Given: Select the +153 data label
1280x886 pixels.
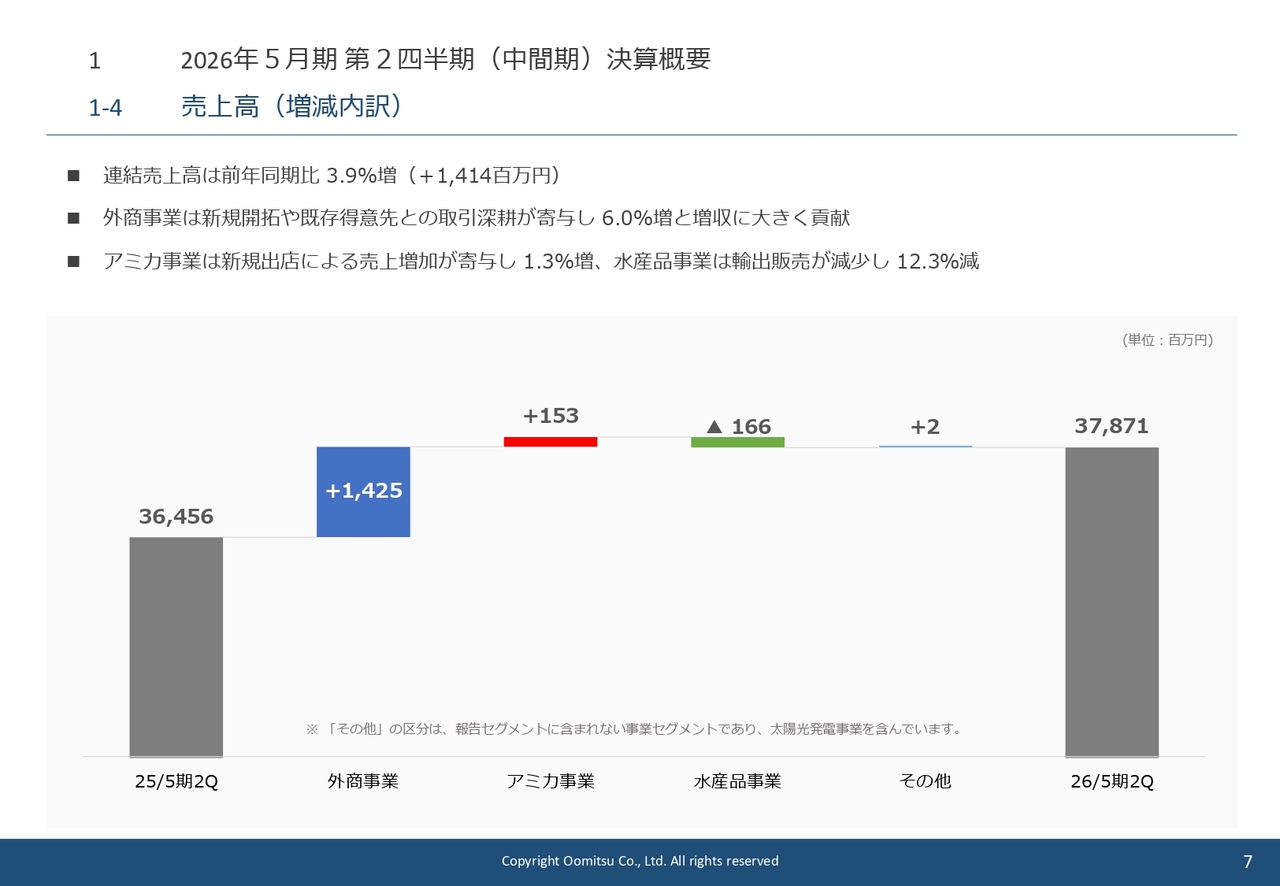Looking at the screenshot, I should click(x=550, y=416).
